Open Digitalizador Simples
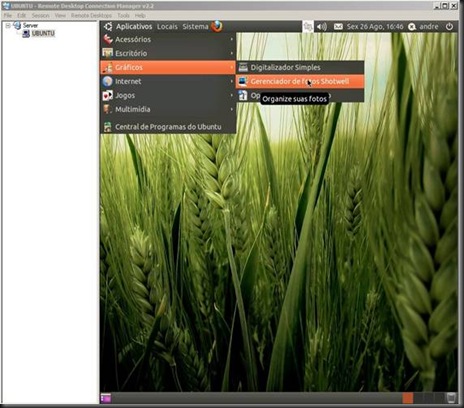Screen dimensions: 464x408 [x=300, y=67]
